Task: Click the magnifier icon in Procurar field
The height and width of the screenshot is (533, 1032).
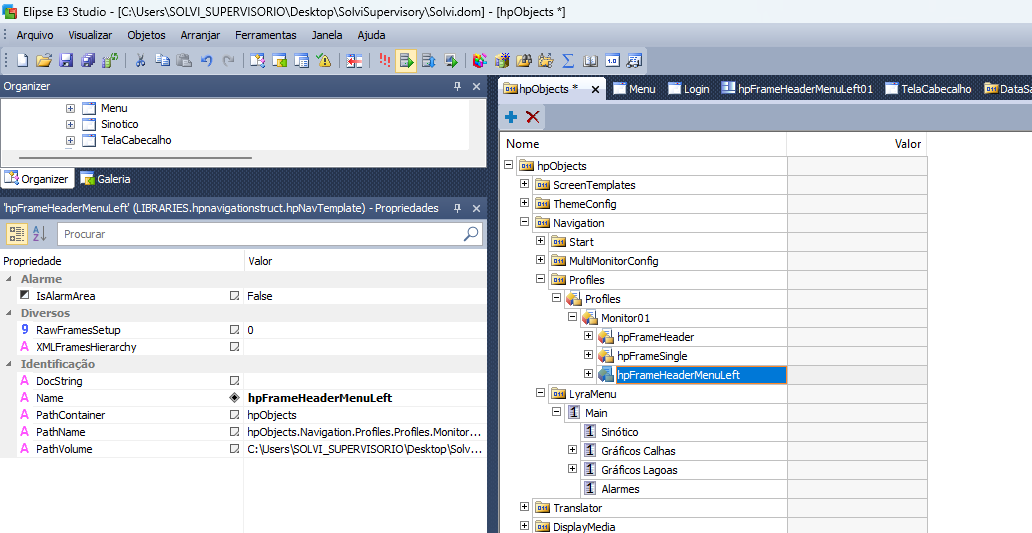Action: pyautogui.click(x=471, y=234)
